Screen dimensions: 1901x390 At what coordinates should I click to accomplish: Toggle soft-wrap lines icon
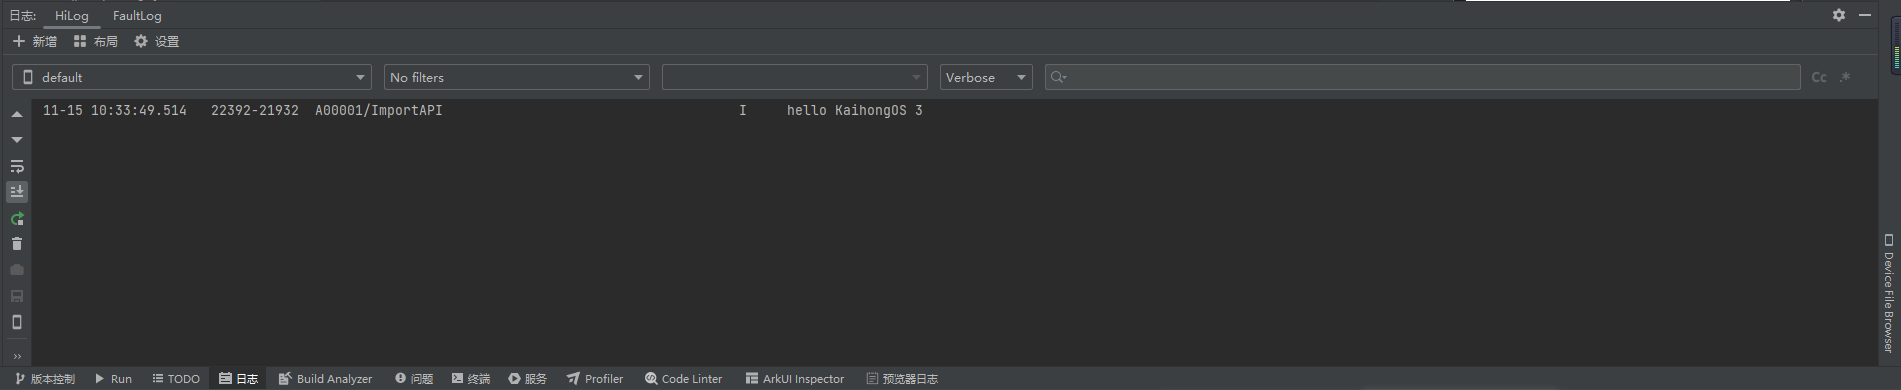(x=17, y=166)
